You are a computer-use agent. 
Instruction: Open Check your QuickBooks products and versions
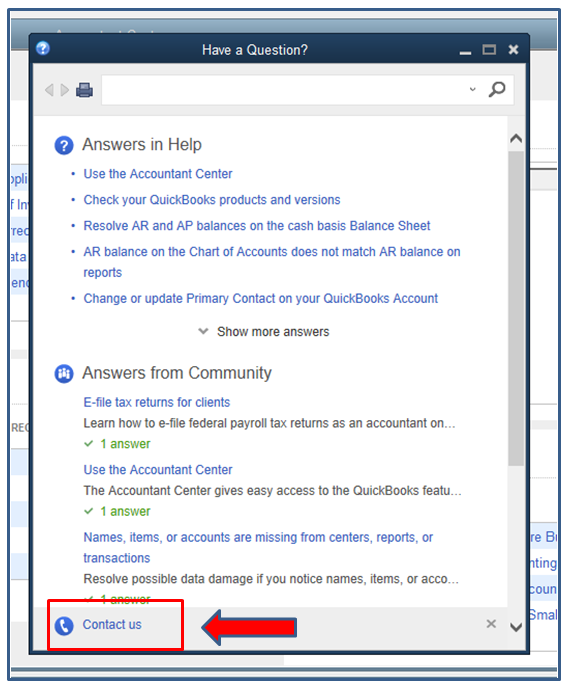[x=212, y=200]
